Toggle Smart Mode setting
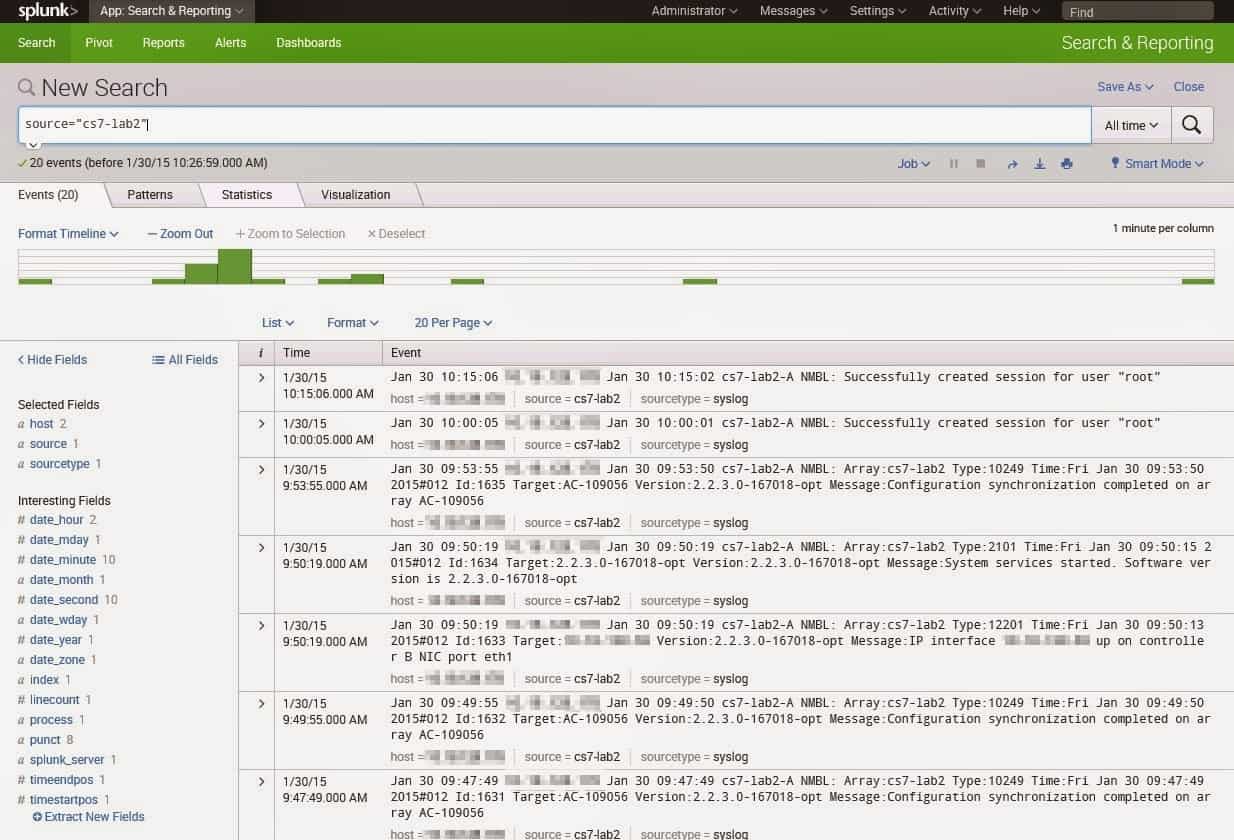The height and width of the screenshot is (840, 1234). [1156, 163]
